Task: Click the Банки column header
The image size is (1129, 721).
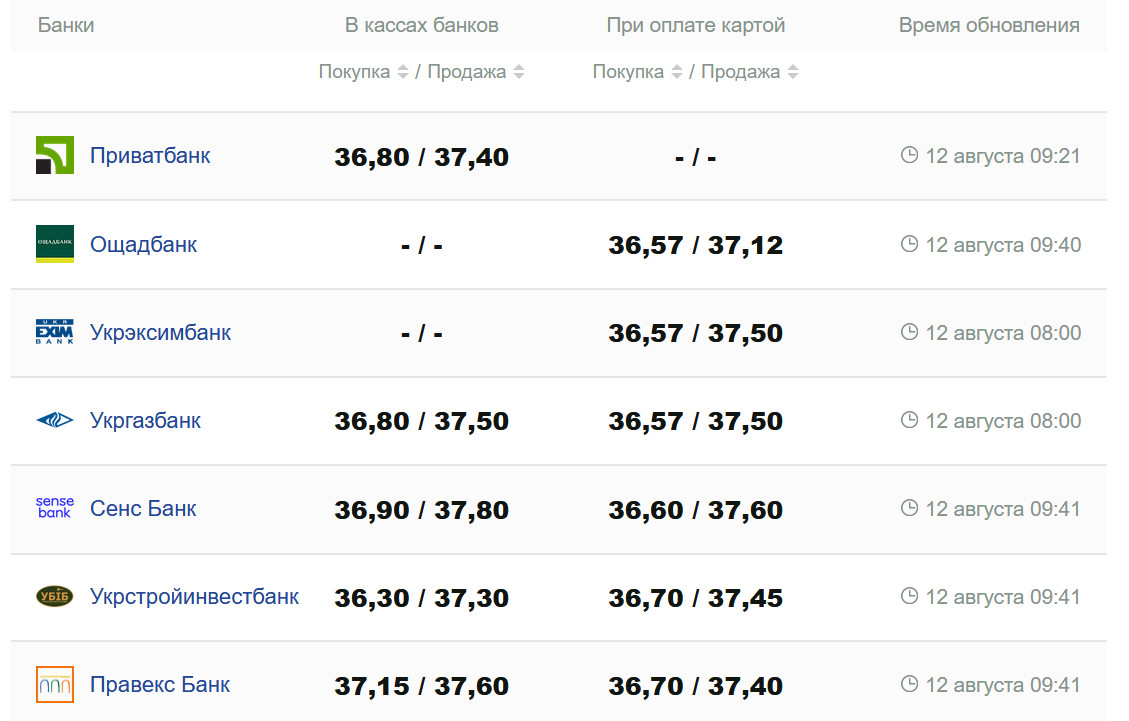Action: (x=66, y=25)
